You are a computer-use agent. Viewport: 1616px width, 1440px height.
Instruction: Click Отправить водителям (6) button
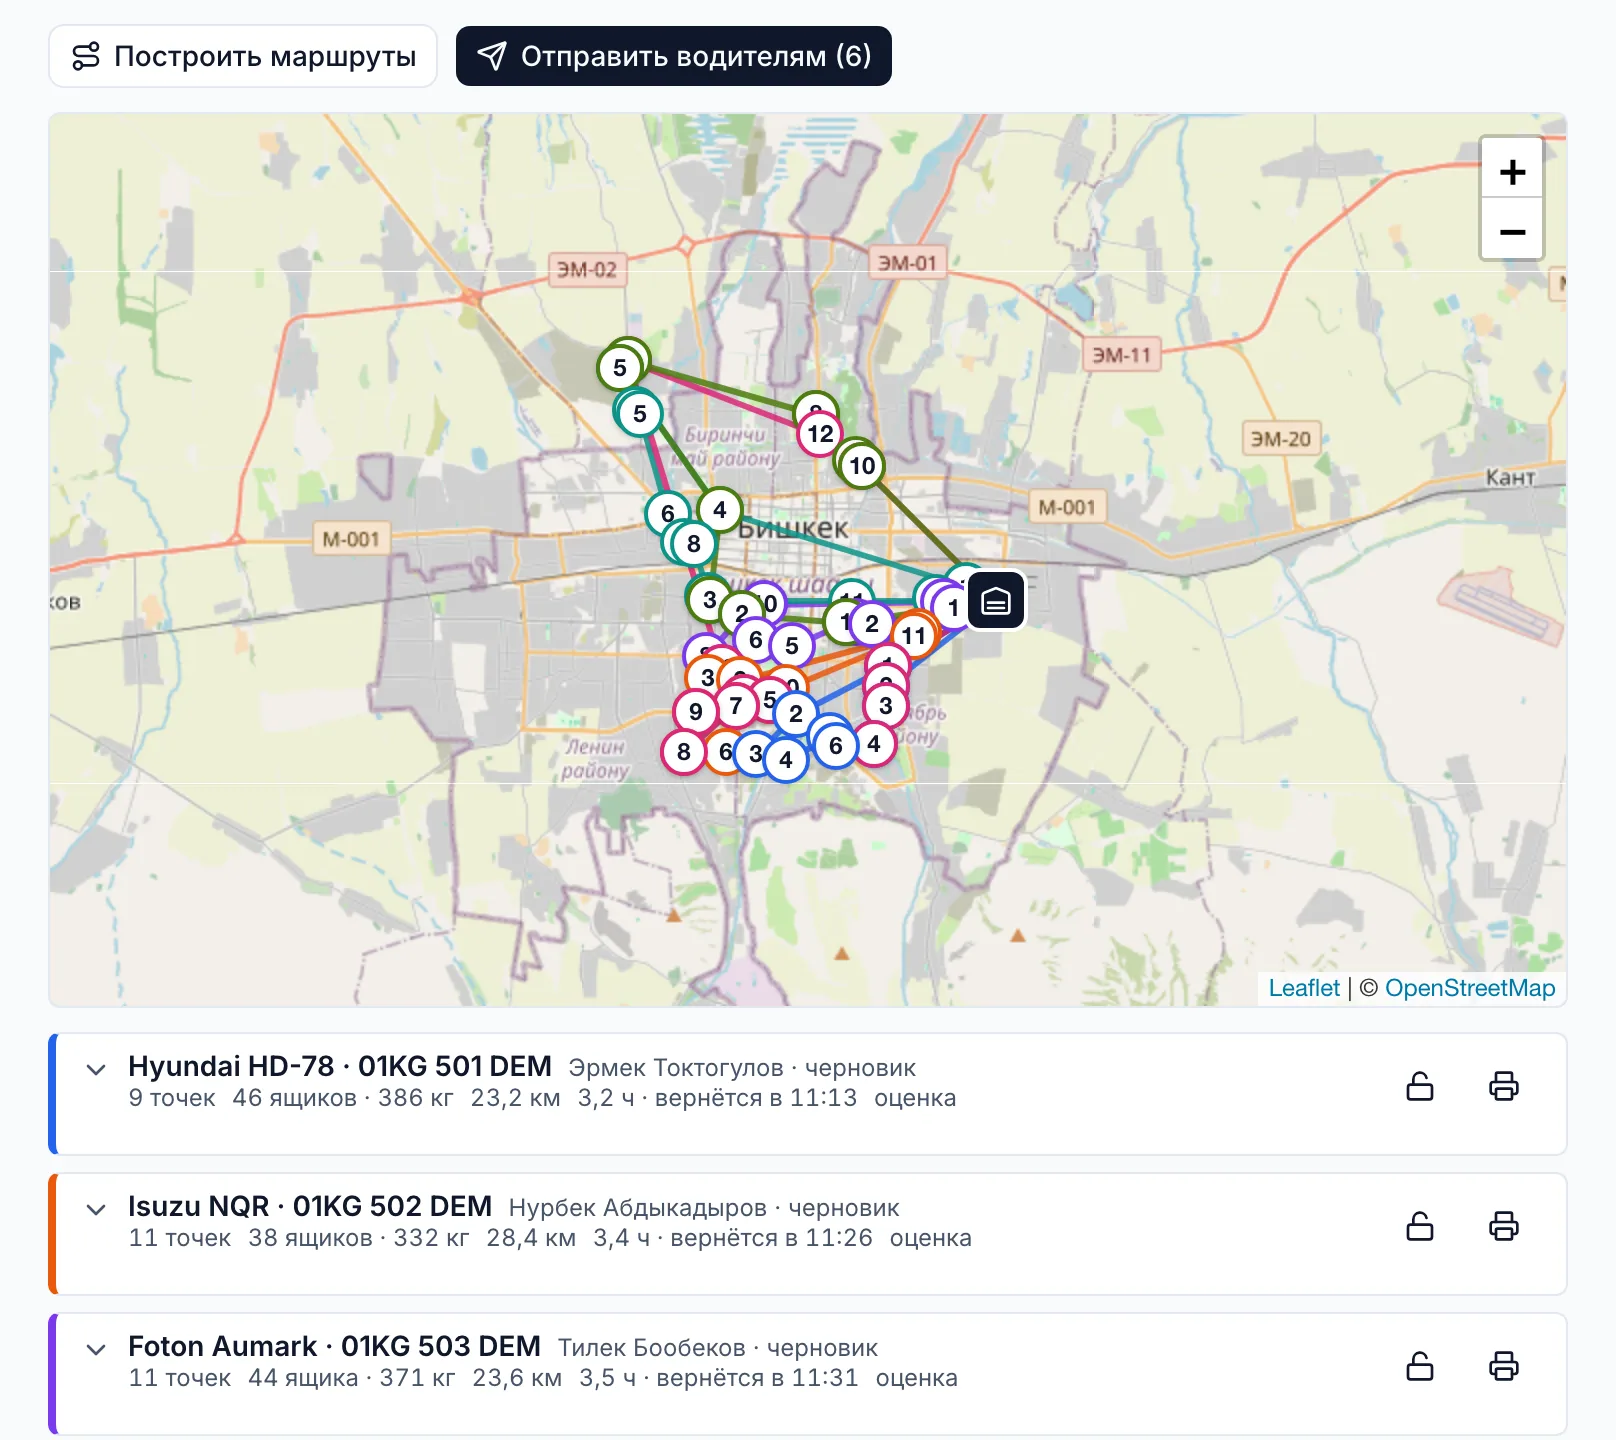674,56
